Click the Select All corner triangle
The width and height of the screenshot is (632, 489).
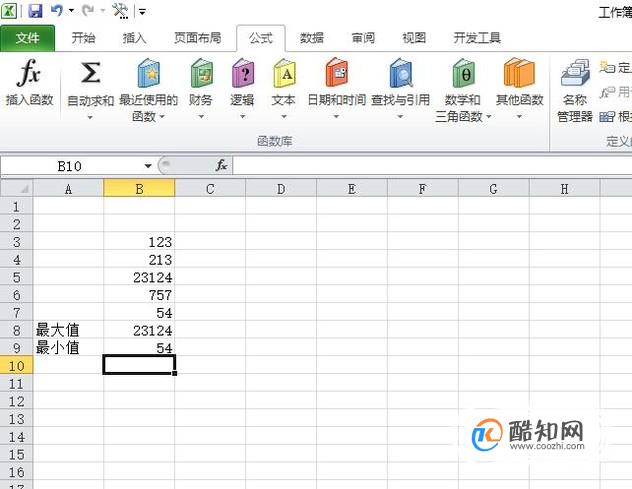17,188
